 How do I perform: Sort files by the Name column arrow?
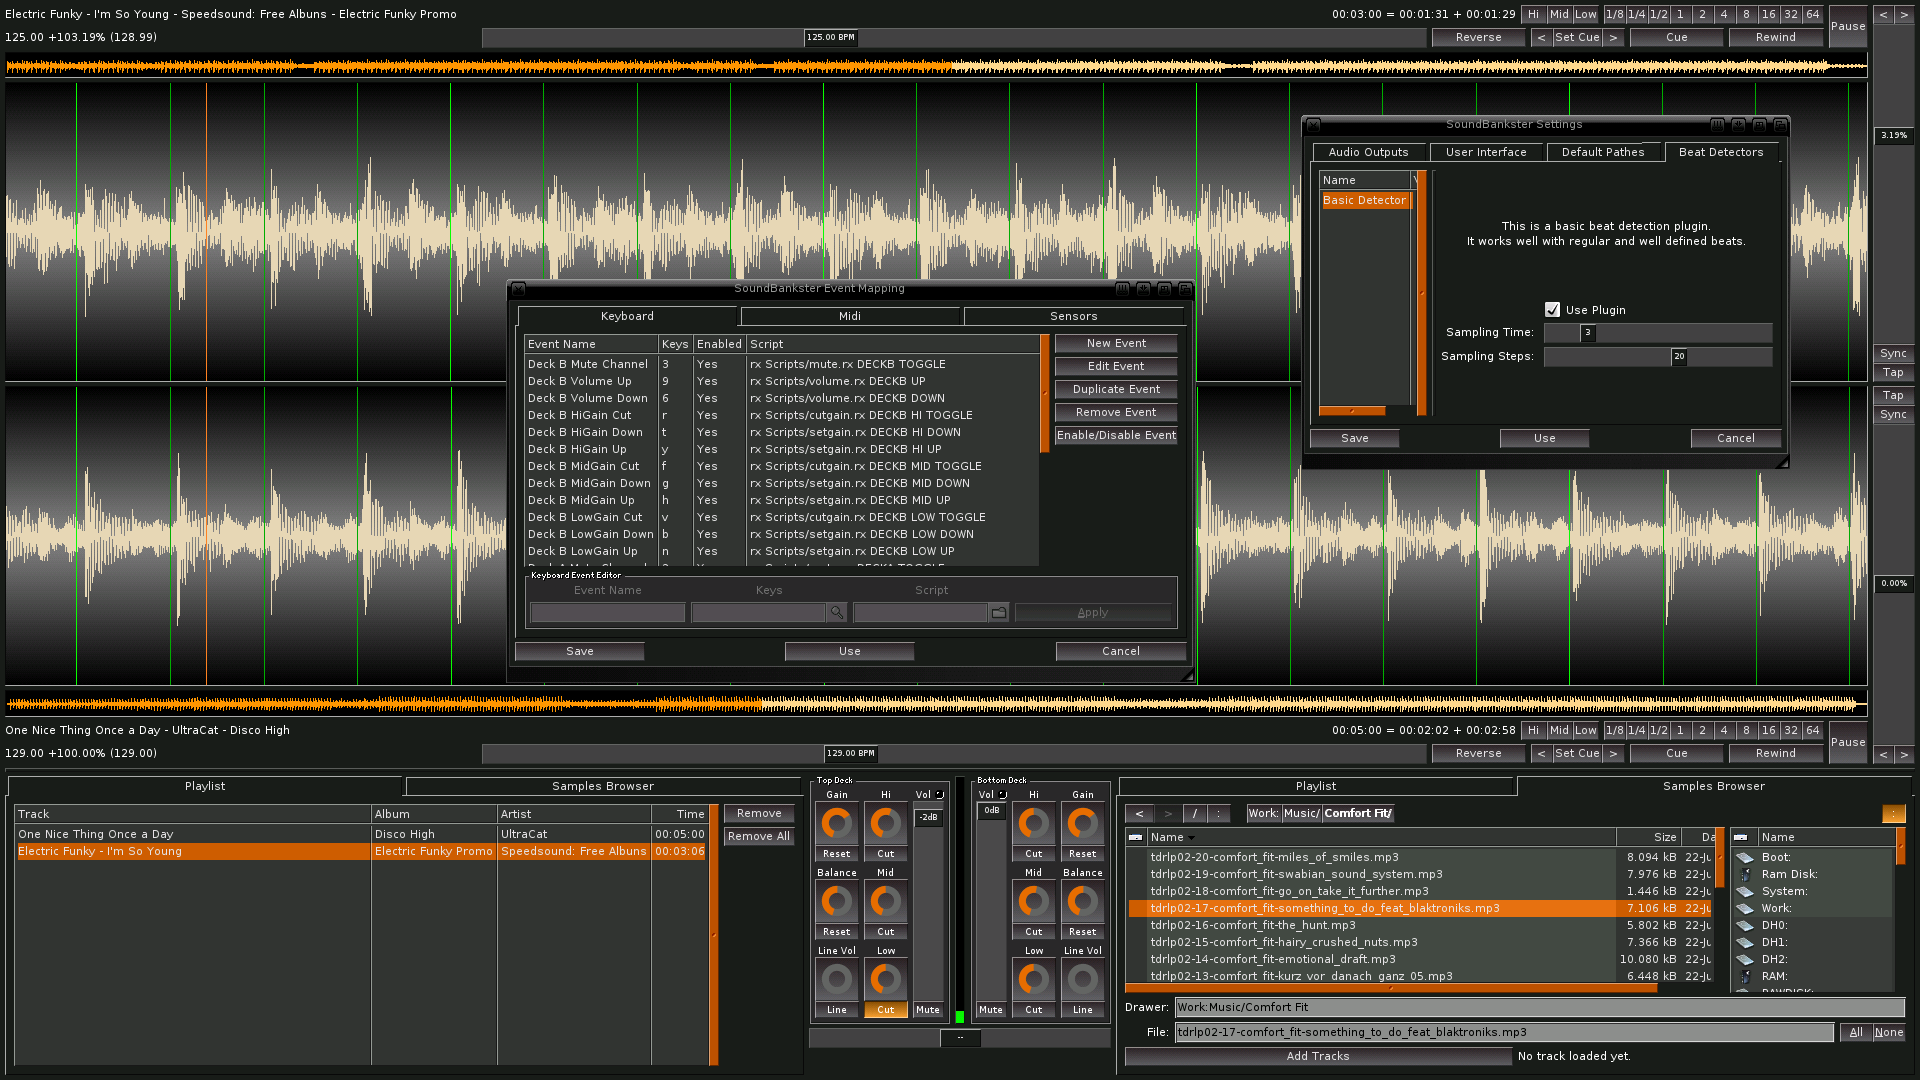pos(1191,838)
